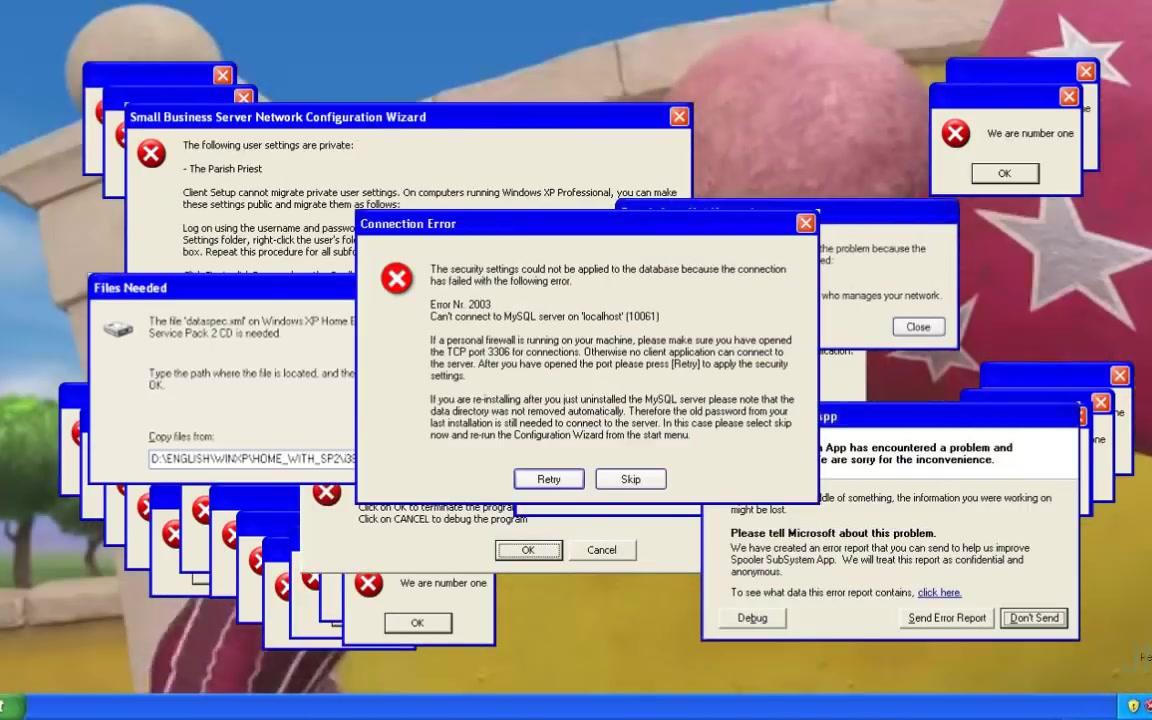
Task: Click OK in top-right We are number one dialog
Action: [1005, 173]
